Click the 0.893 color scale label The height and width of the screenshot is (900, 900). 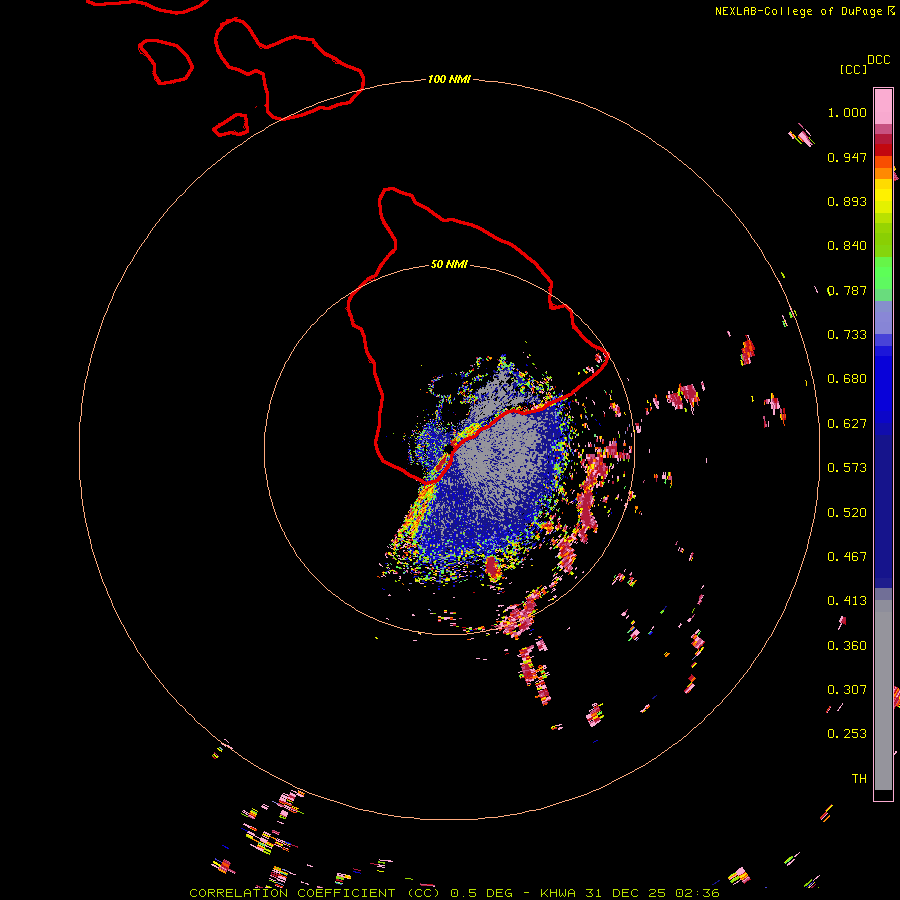[x=847, y=201]
